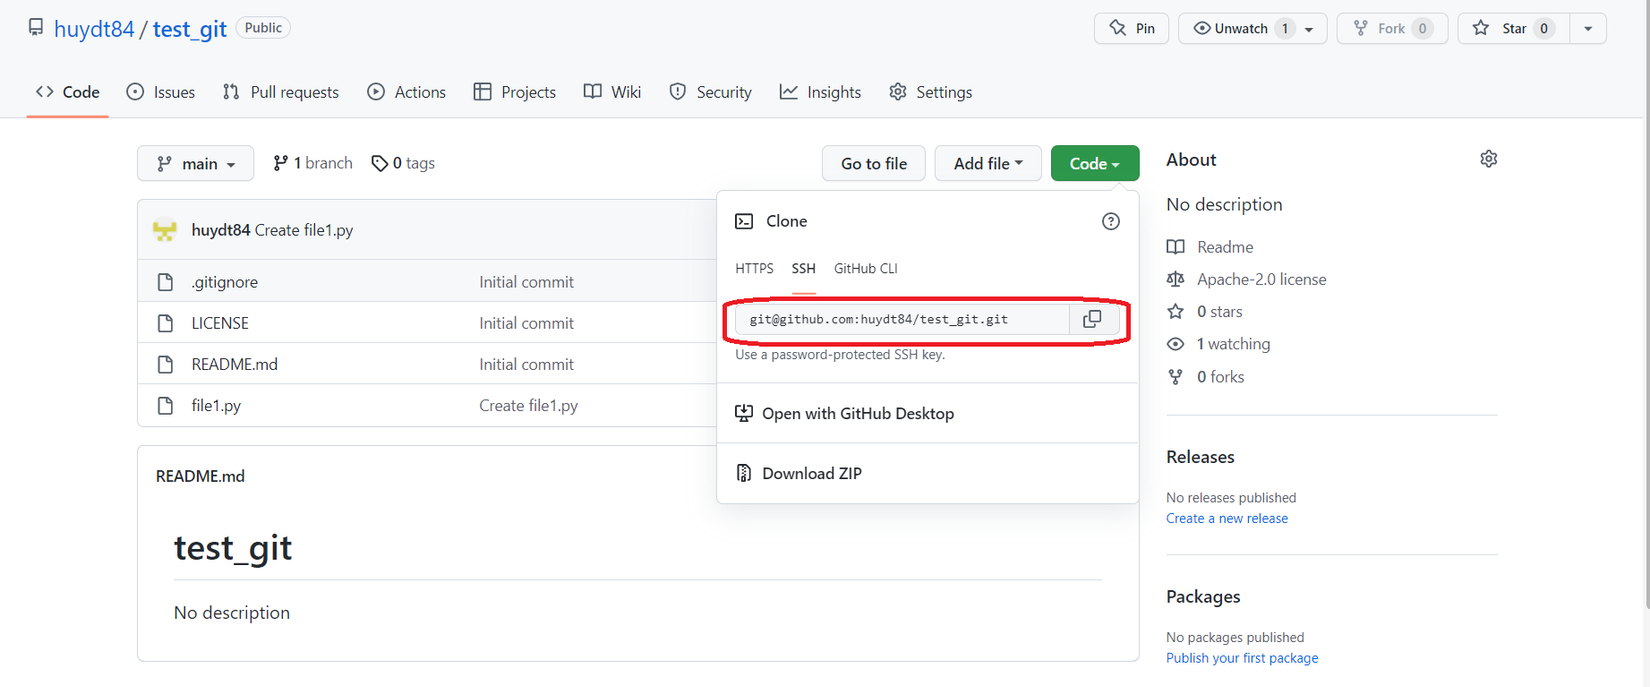Screen dimensions: 1650x687
Task: Click the Readme book icon
Action: coord(1176,247)
